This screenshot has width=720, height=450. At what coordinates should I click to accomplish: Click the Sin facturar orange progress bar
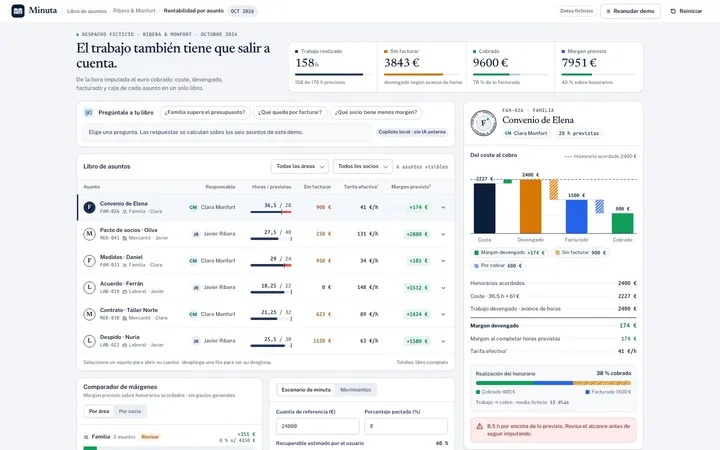(422, 74)
